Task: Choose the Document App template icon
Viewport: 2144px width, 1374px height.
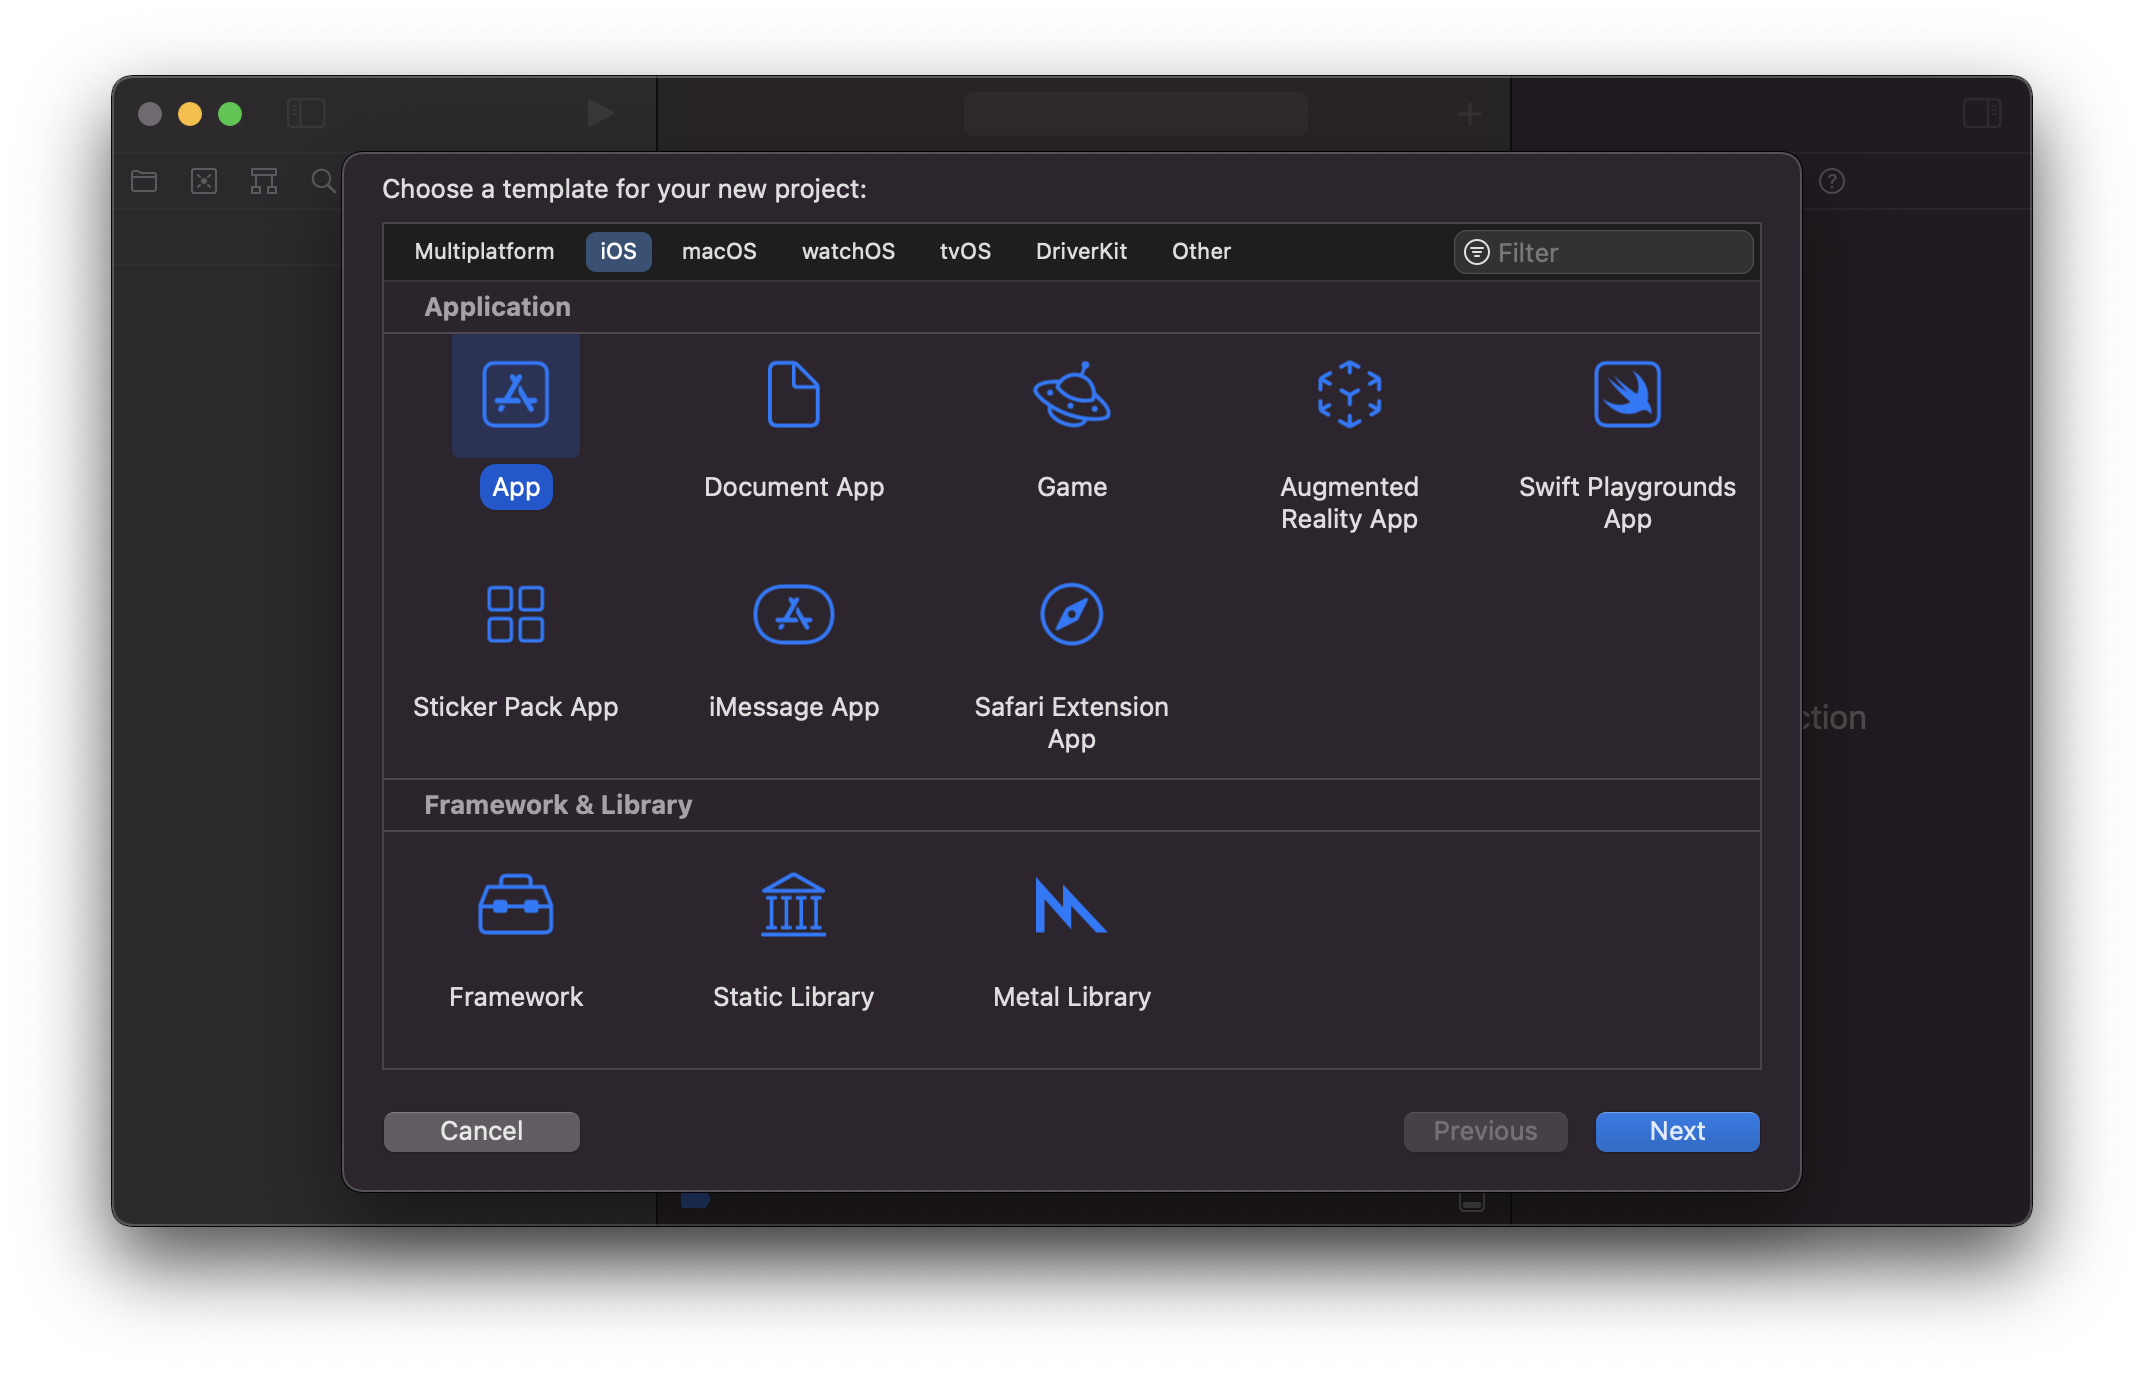Action: [794, 395]
